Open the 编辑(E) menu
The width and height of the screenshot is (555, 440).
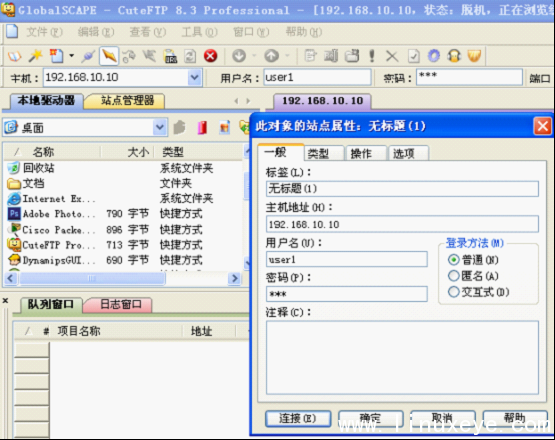pyautogui.click(x=96, y=32)
